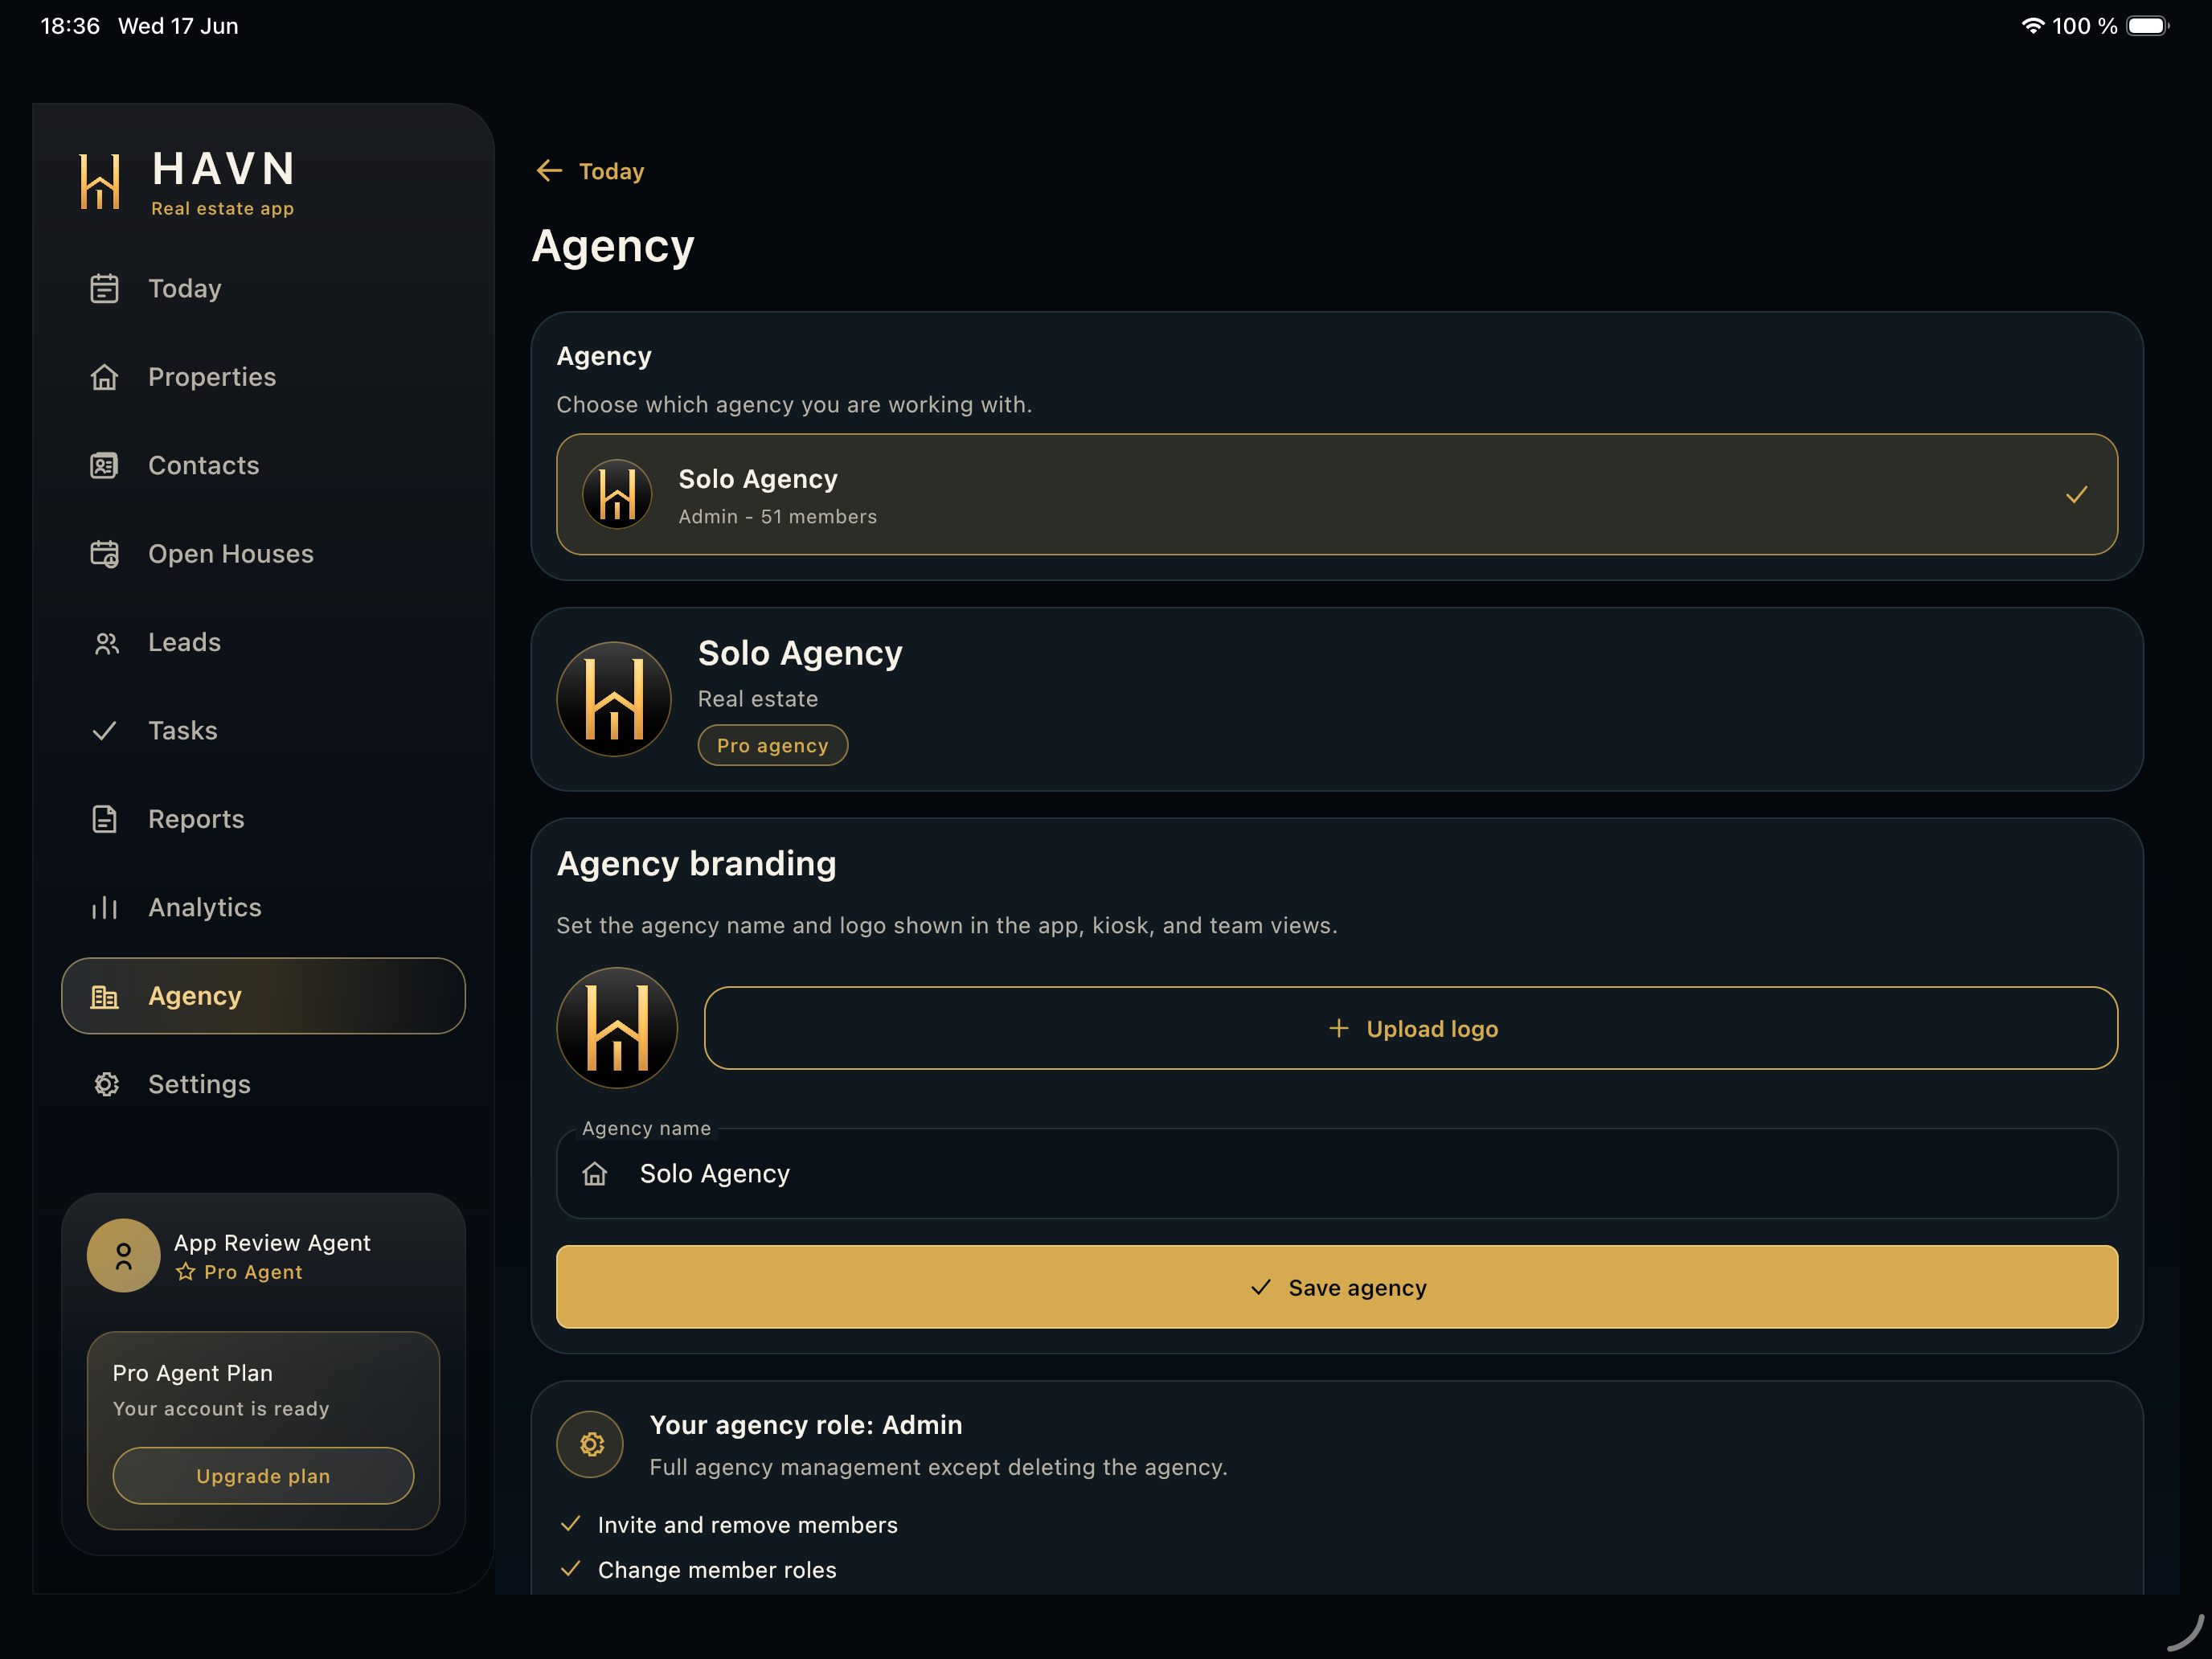Open the agency role gear icon
The image size is (2212, 1659).
tap(591, 1444)
